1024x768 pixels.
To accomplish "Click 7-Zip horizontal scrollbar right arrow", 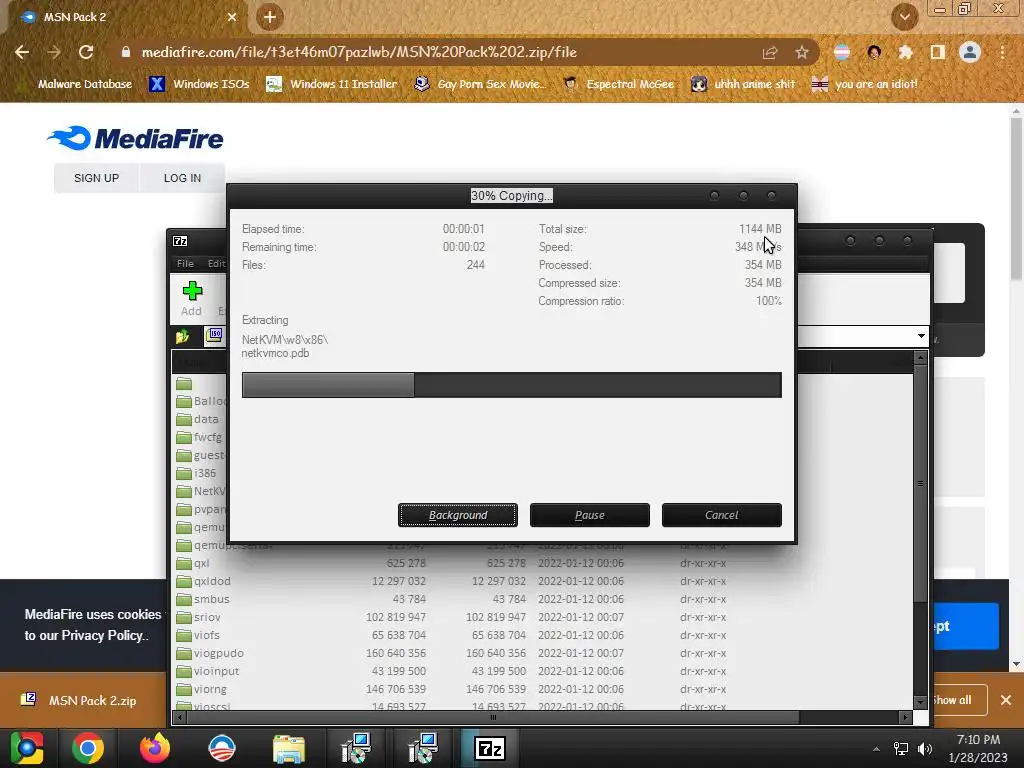I will point(905,717).
